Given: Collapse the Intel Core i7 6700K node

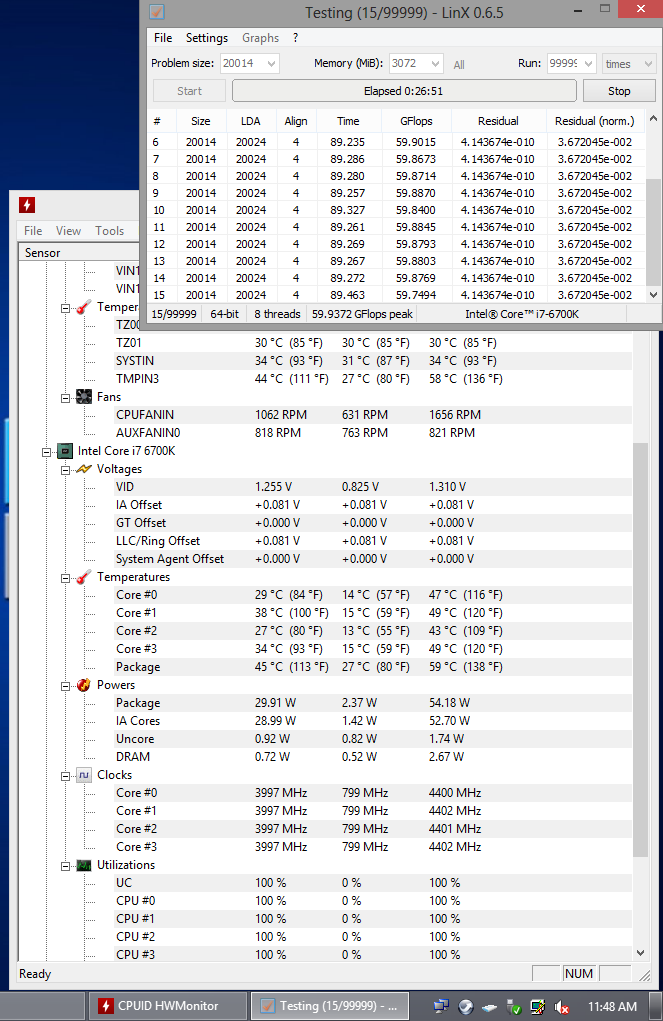Looking at the screenshot, I should [46, 452].
